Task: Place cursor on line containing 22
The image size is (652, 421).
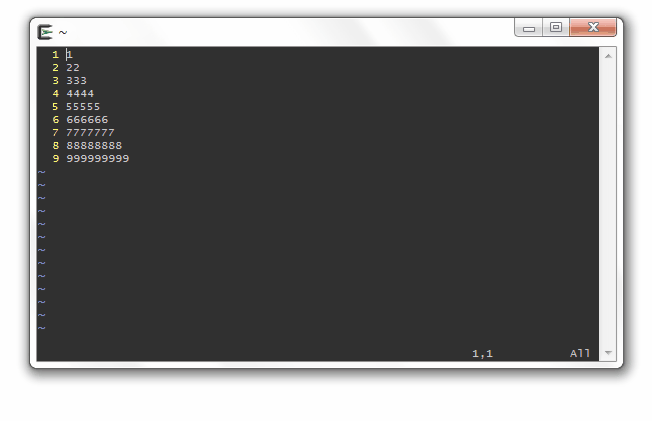Action: 73,67
